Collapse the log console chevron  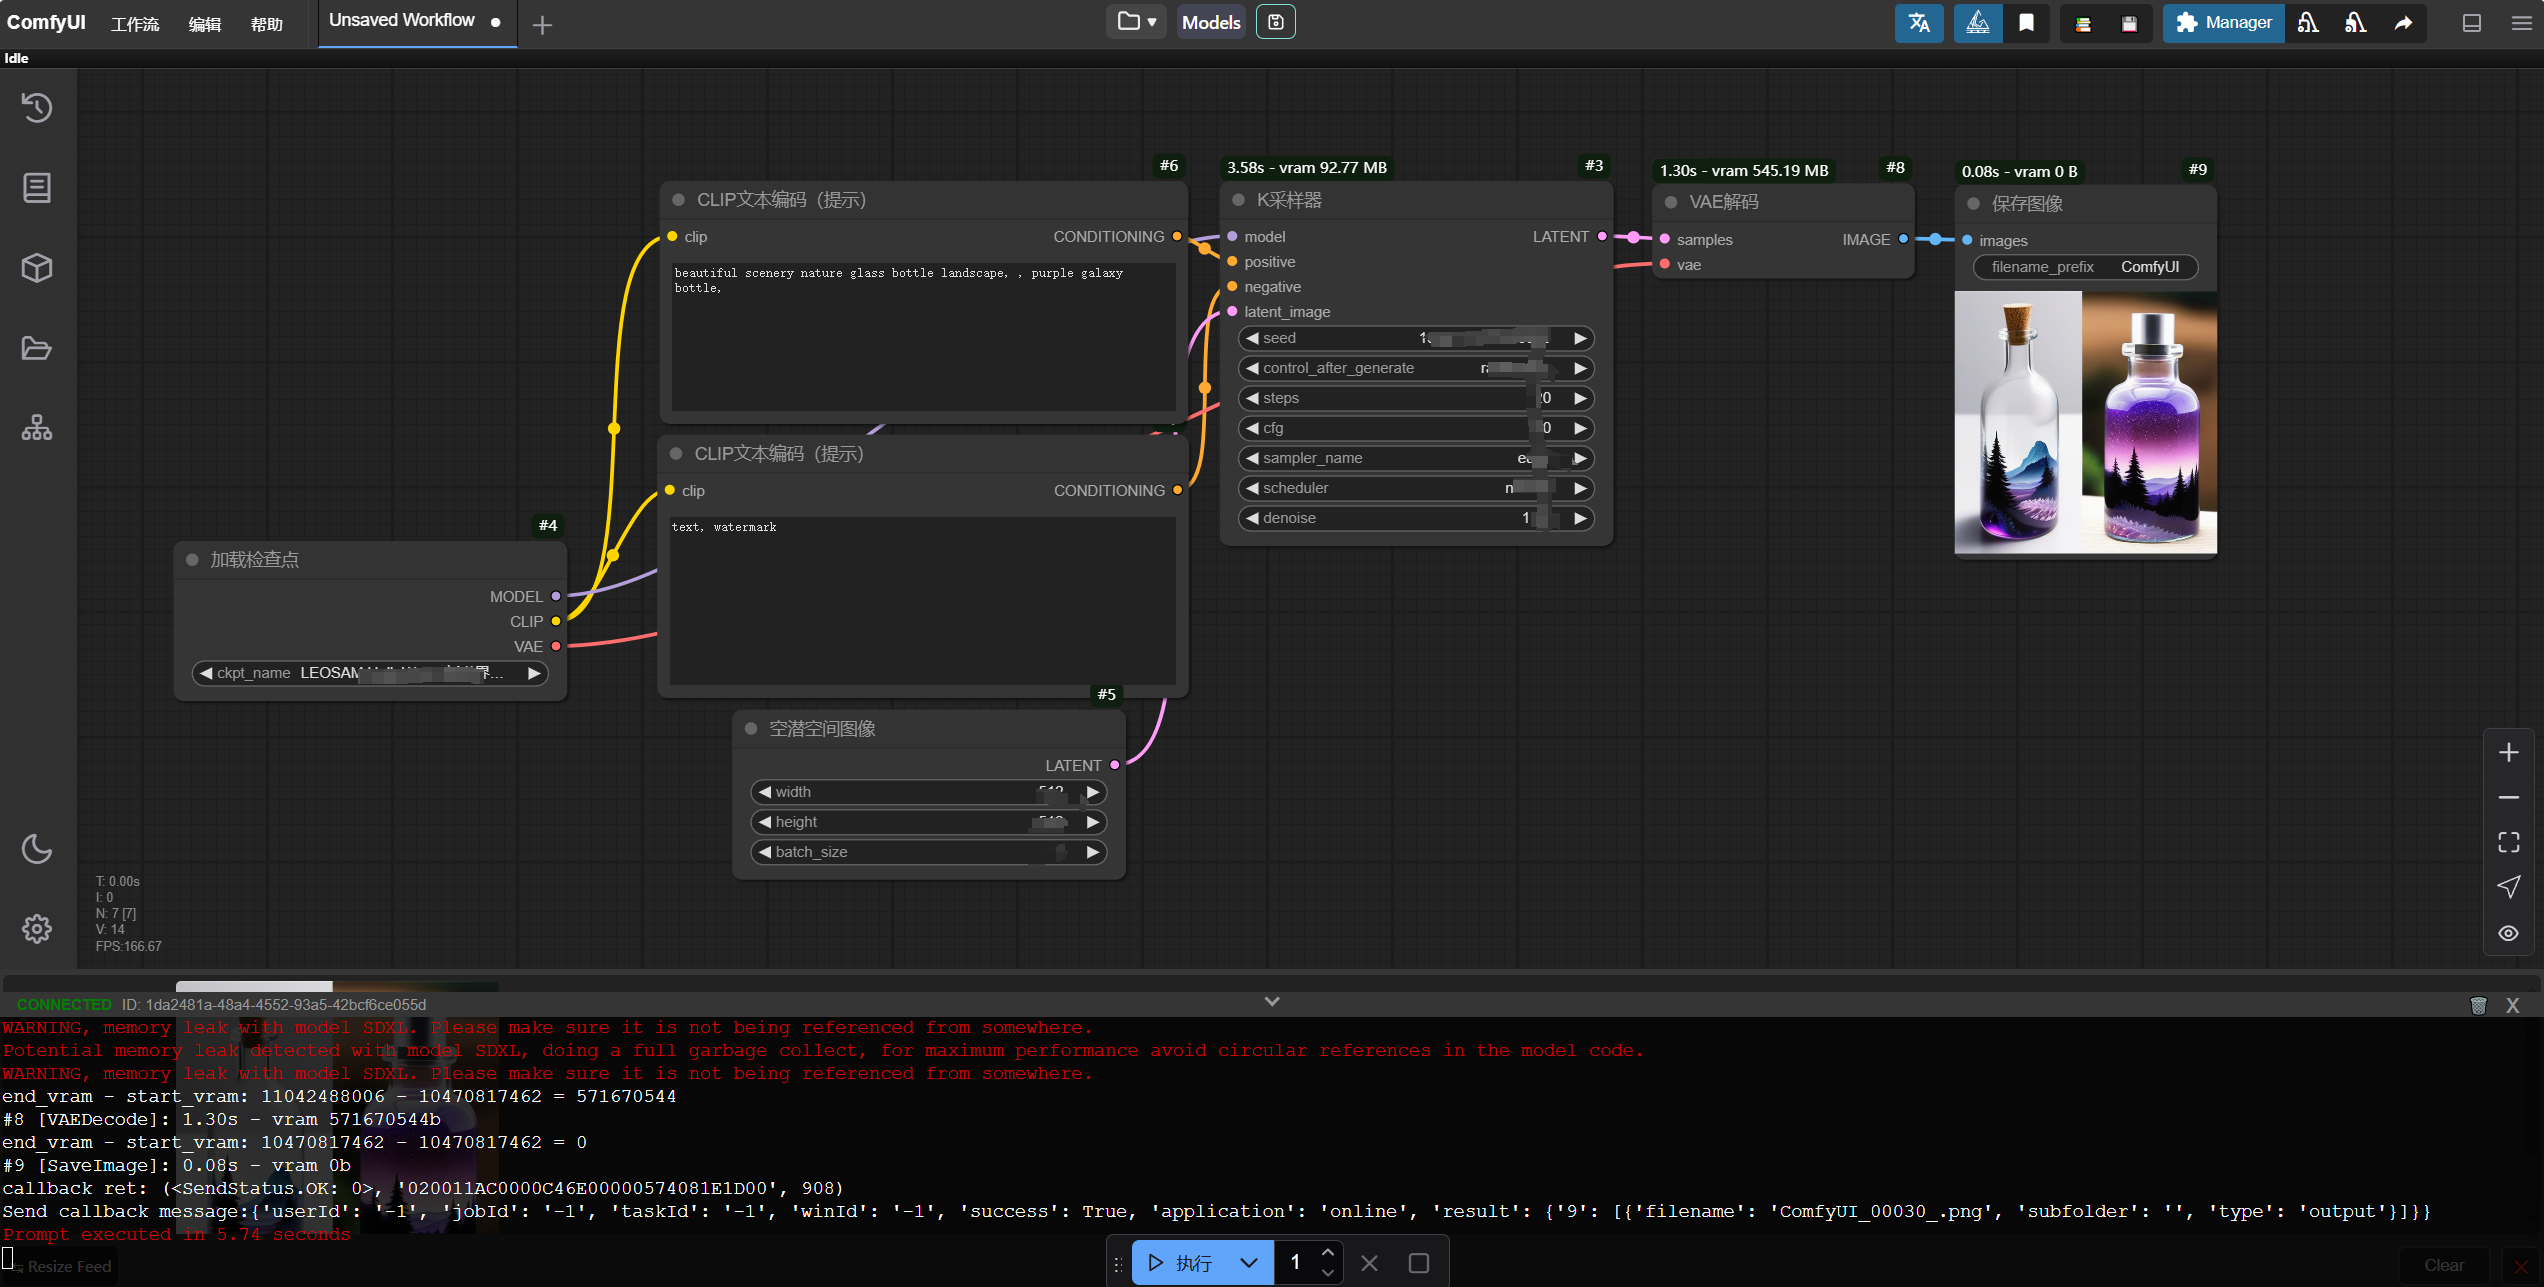click(1271, 1001)
